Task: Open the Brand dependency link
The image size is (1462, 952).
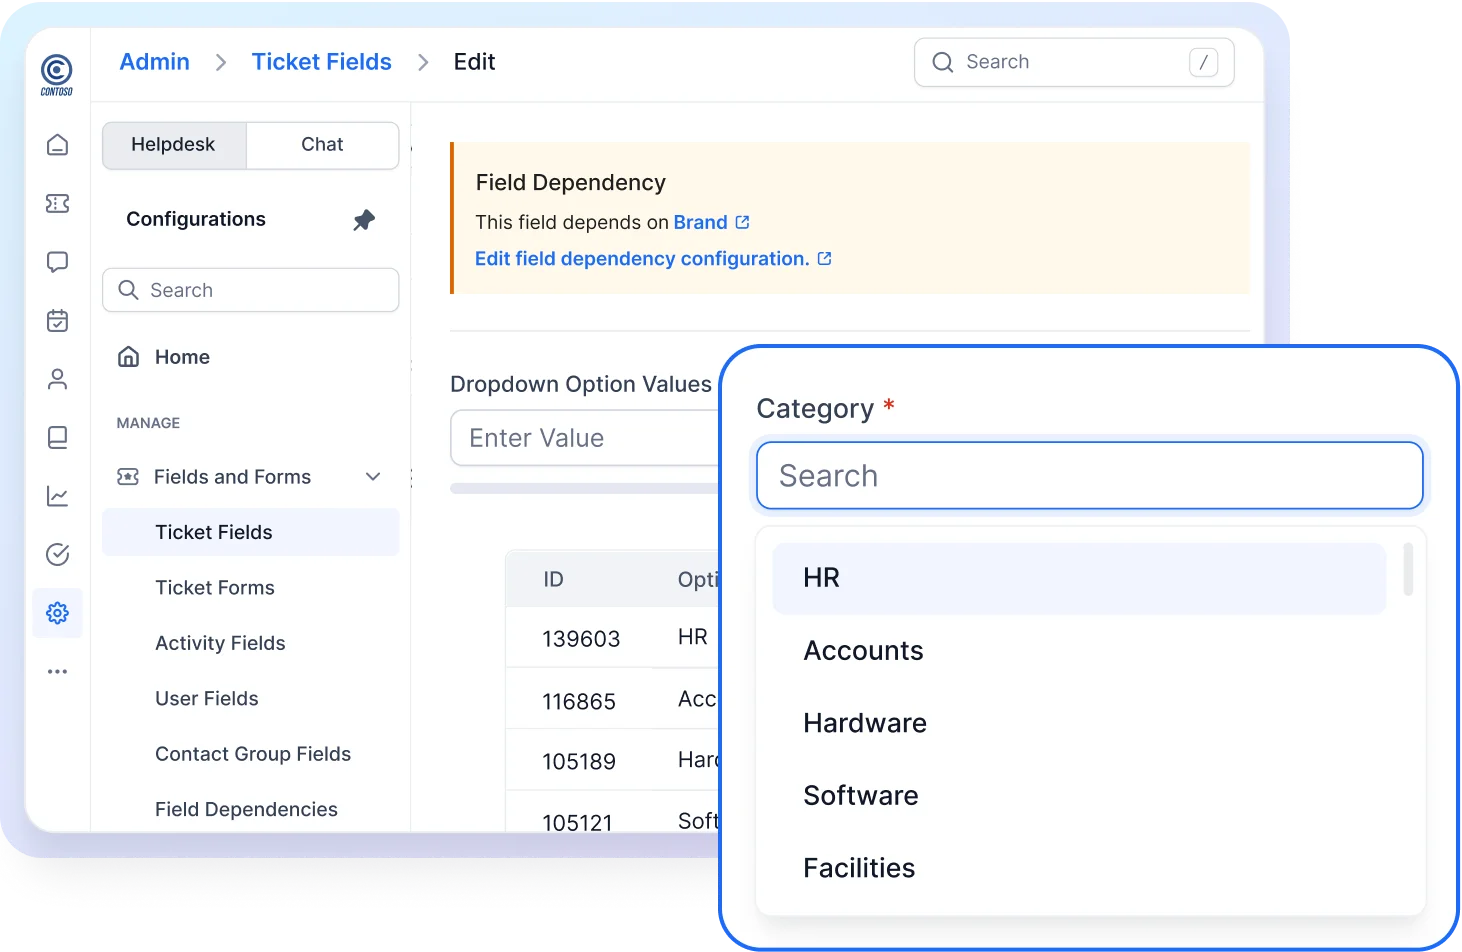Action: point(701,222)
